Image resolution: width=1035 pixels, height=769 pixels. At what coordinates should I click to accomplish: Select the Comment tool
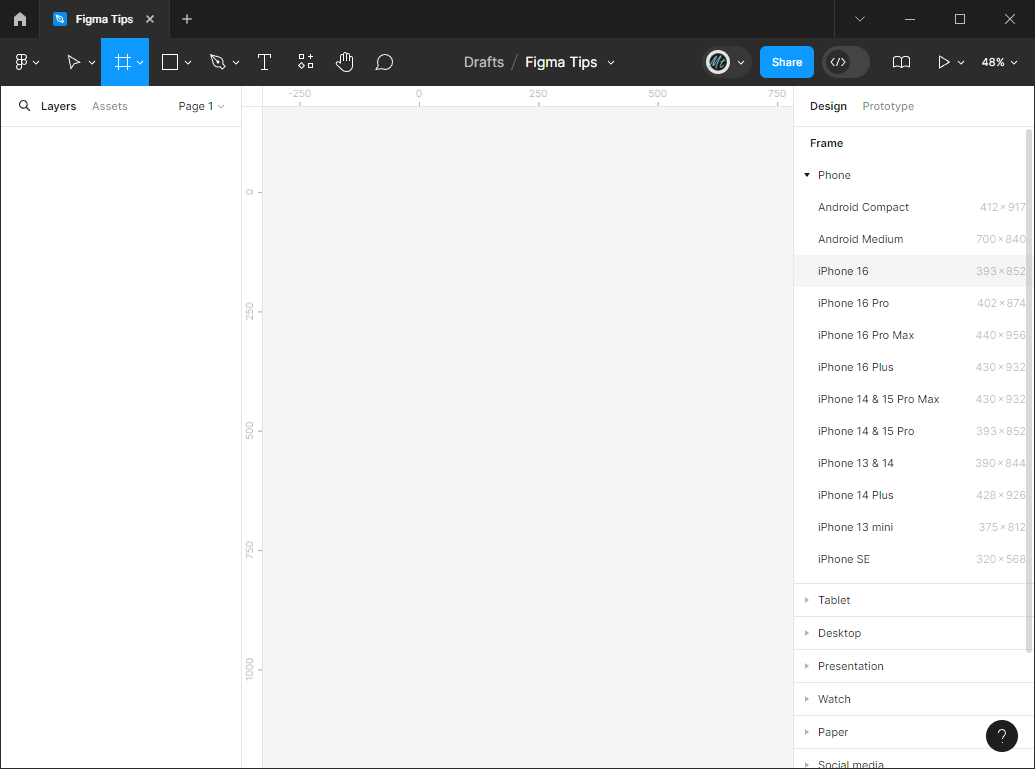[x=384, y=62]
